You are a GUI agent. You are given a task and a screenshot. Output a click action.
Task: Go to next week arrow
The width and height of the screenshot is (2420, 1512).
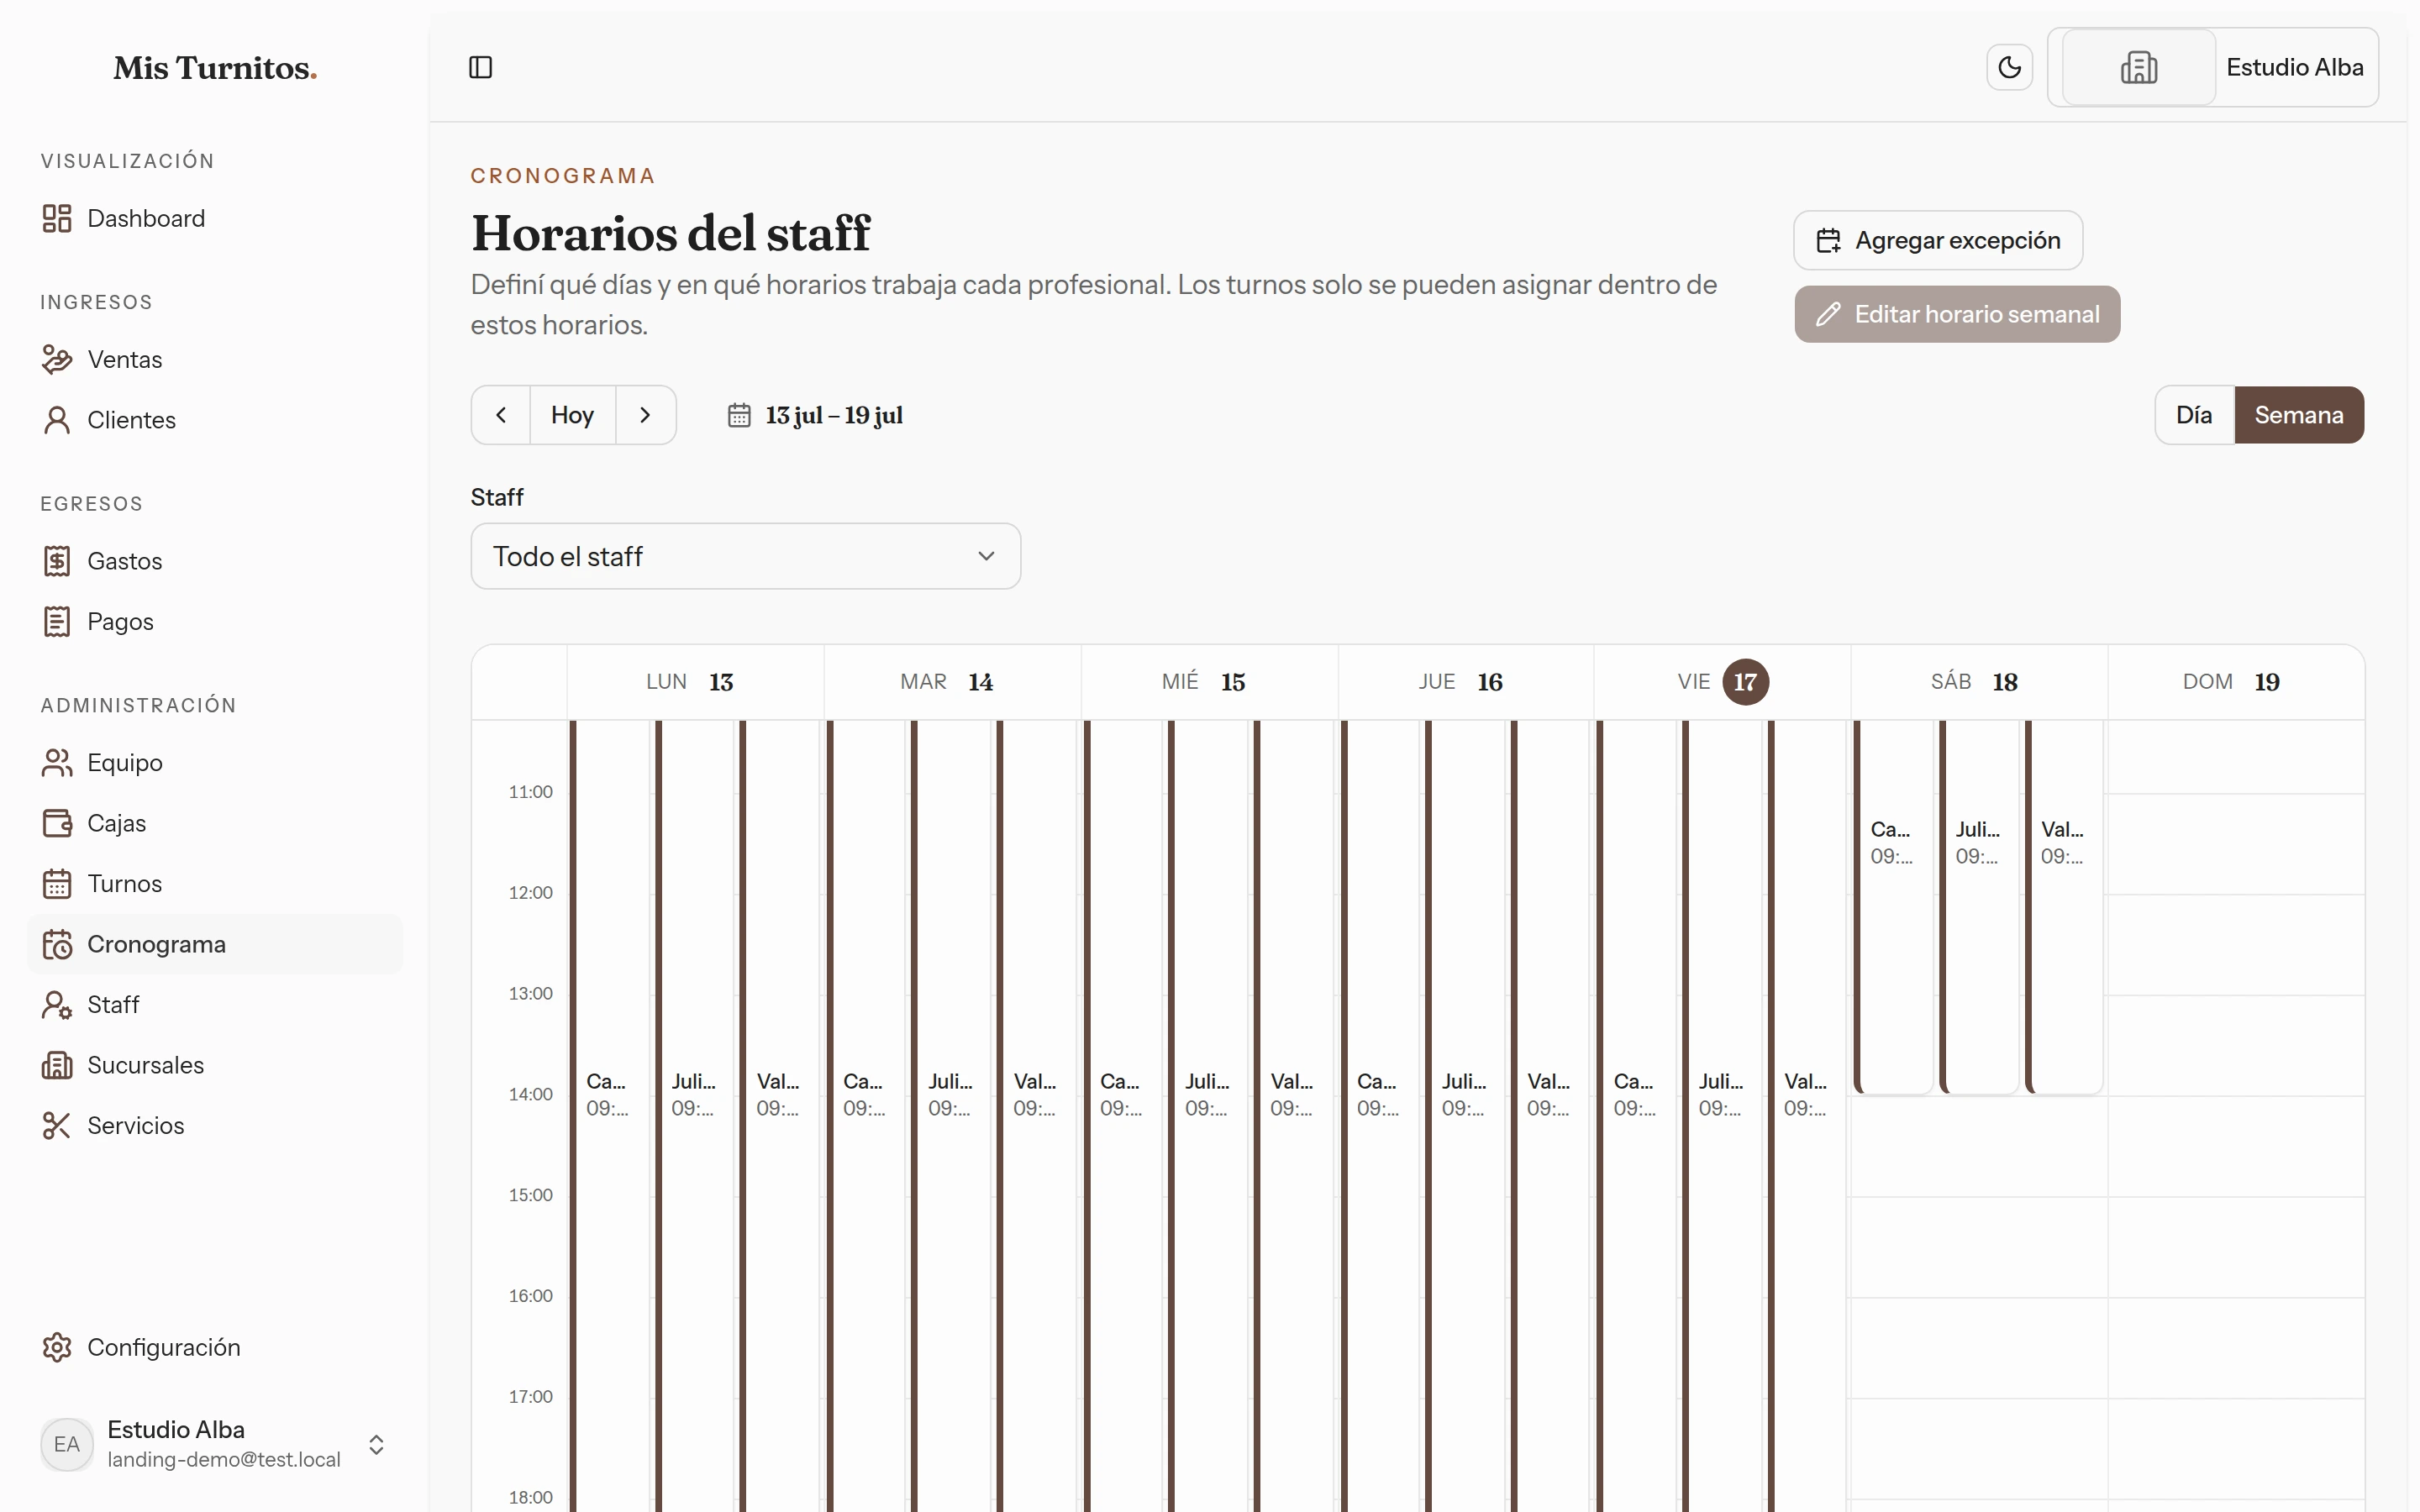pos(645,415)
